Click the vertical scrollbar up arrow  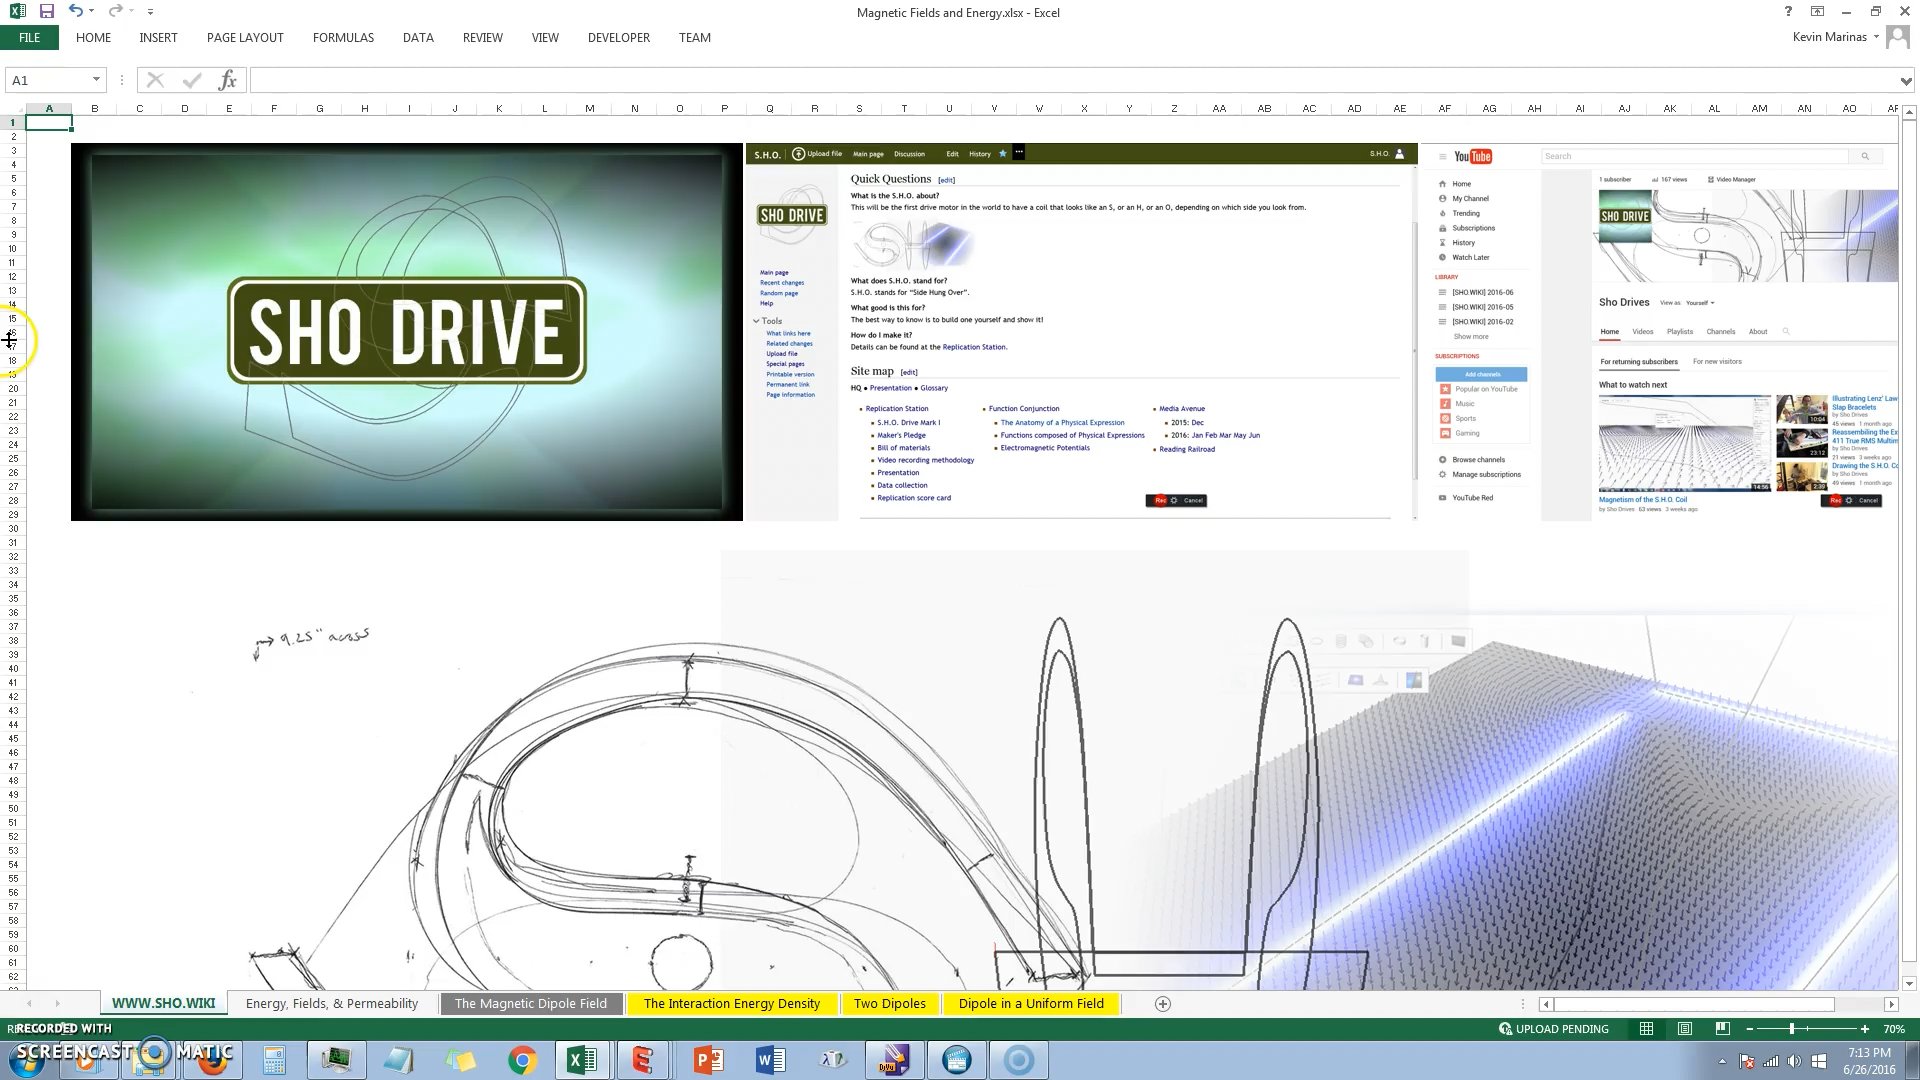[1909, 110]
